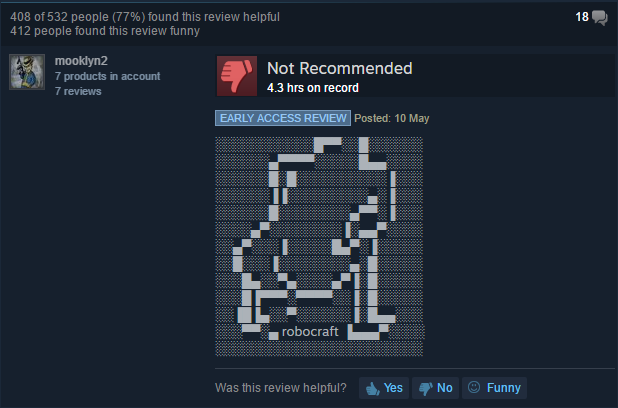Open mooklyn2's avatar picture

click(x=27, y=72)
